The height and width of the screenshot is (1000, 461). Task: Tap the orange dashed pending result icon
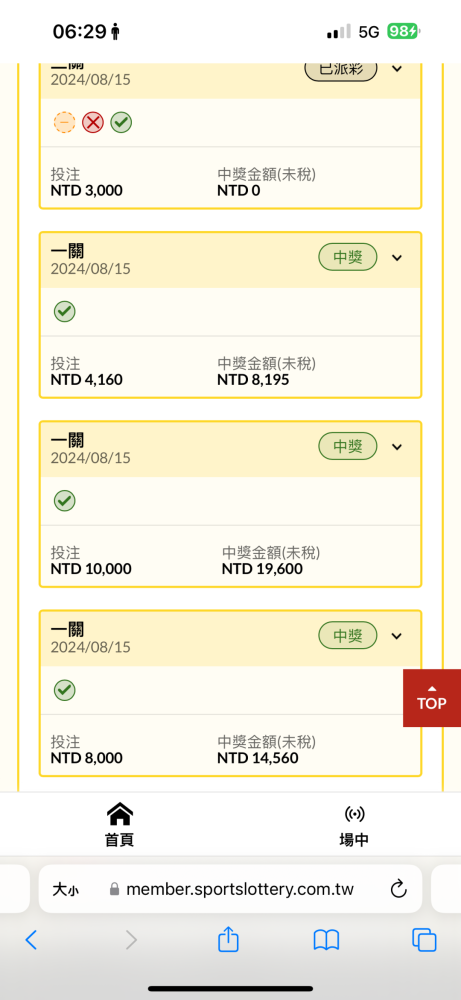click(64, 122)
